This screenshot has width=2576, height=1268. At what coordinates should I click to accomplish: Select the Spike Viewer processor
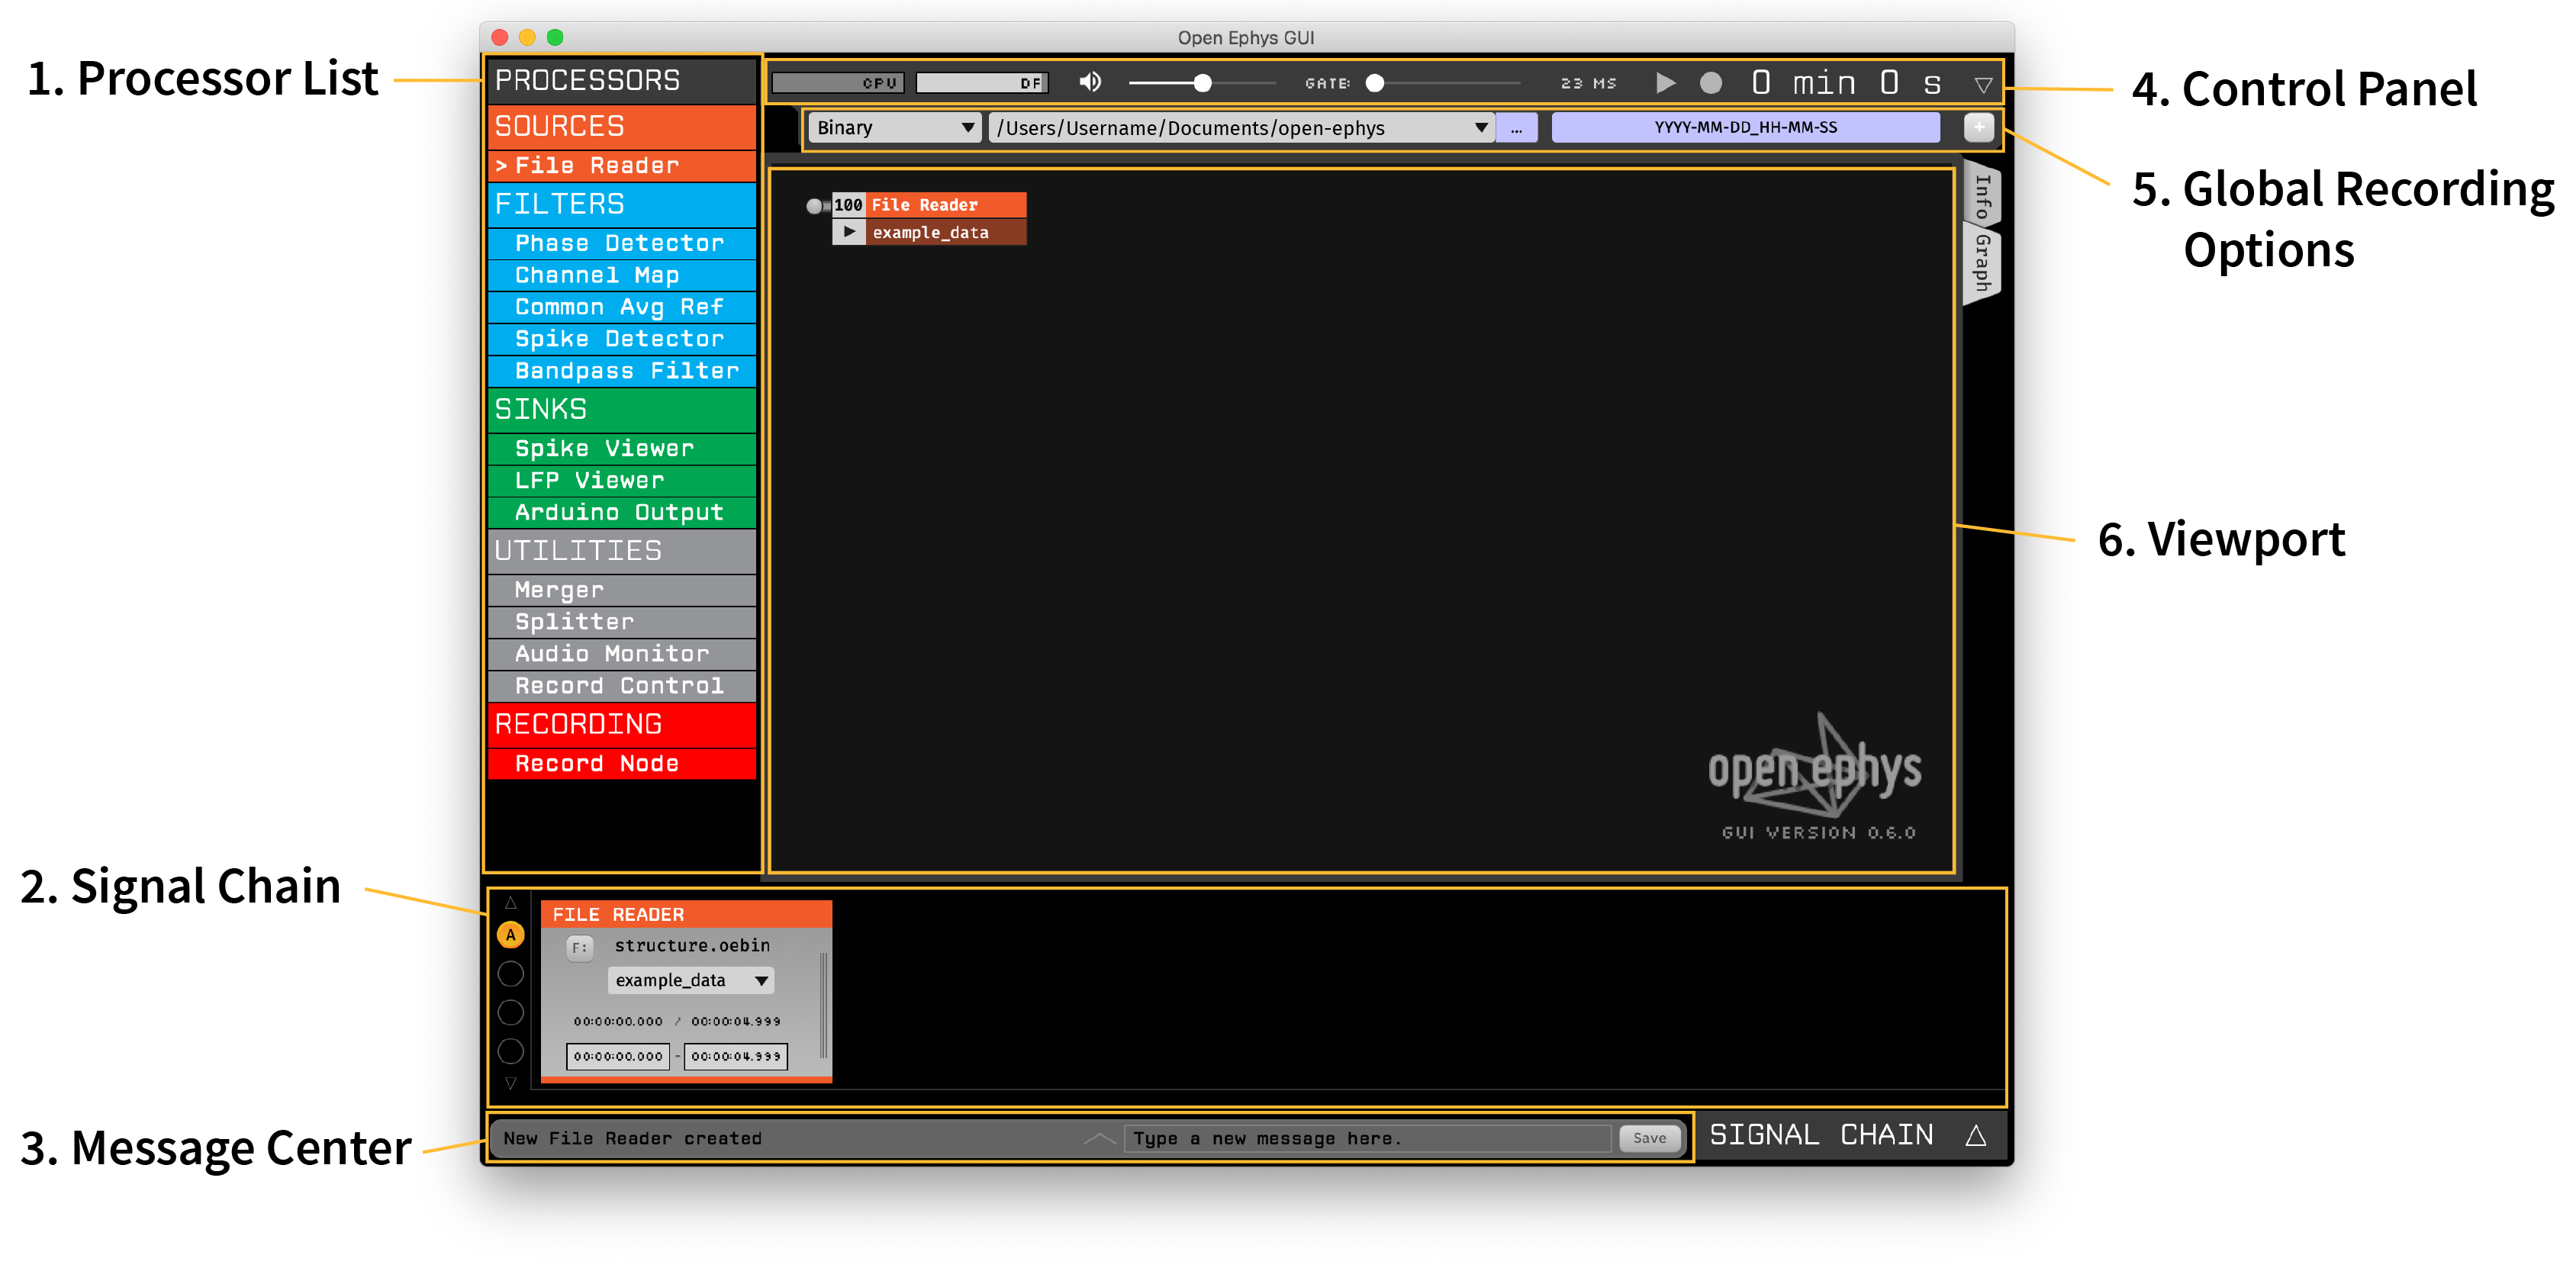tap(622, 448)
